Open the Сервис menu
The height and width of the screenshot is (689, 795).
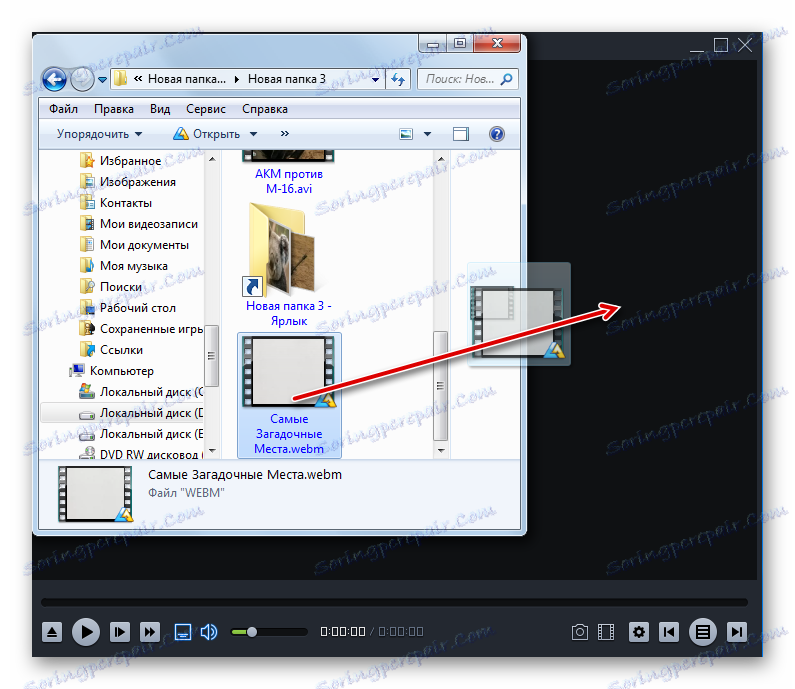click(205, 109)
